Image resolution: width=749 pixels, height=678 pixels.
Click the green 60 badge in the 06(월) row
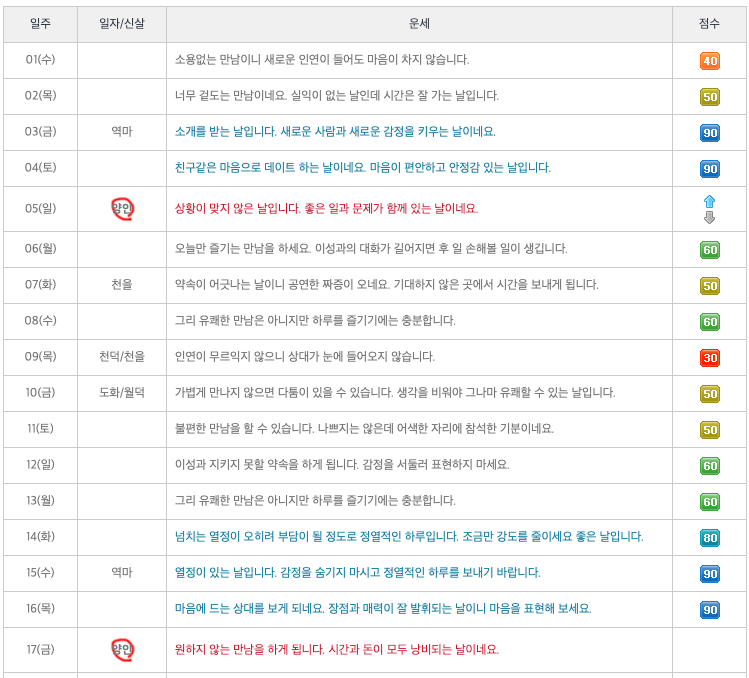click(709, 249)
